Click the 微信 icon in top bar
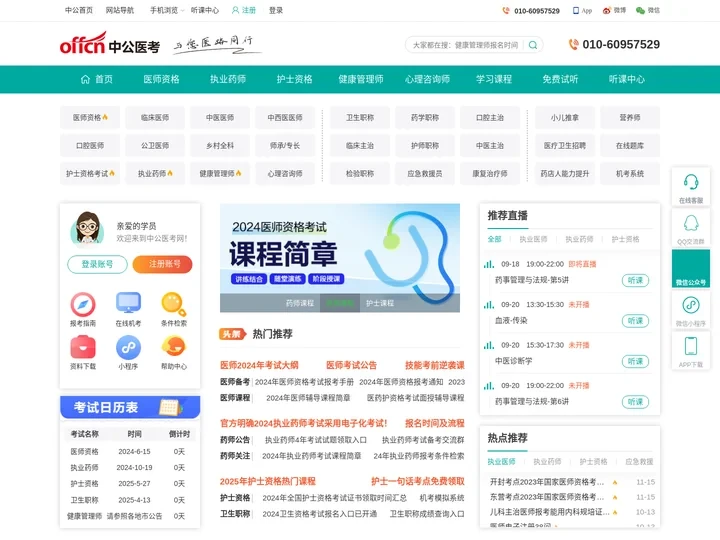 pyautogui.click(x=640, y=10)
